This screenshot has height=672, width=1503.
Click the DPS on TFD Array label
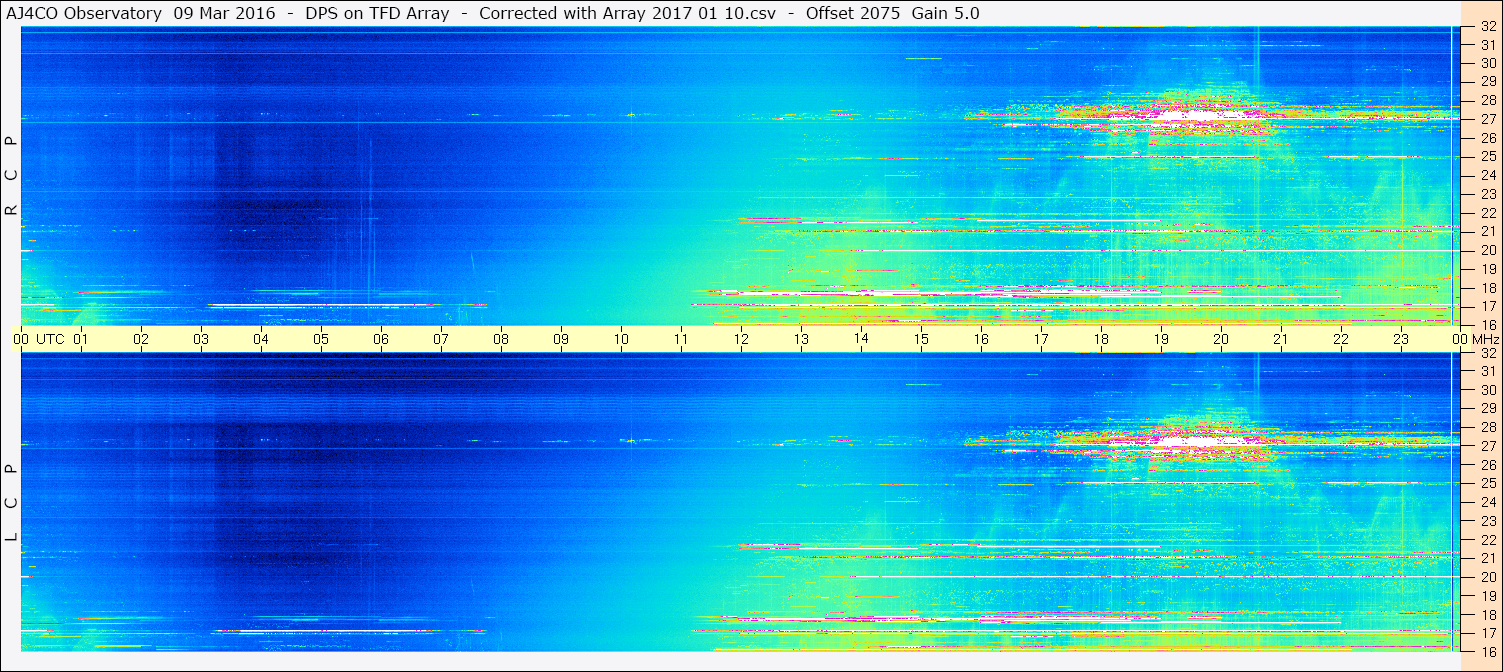[377, 14]
